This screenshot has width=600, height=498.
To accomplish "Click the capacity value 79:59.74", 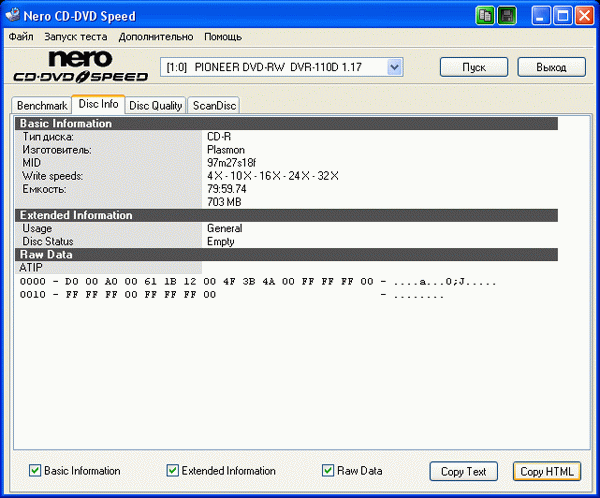I will (x=227, y=189).
